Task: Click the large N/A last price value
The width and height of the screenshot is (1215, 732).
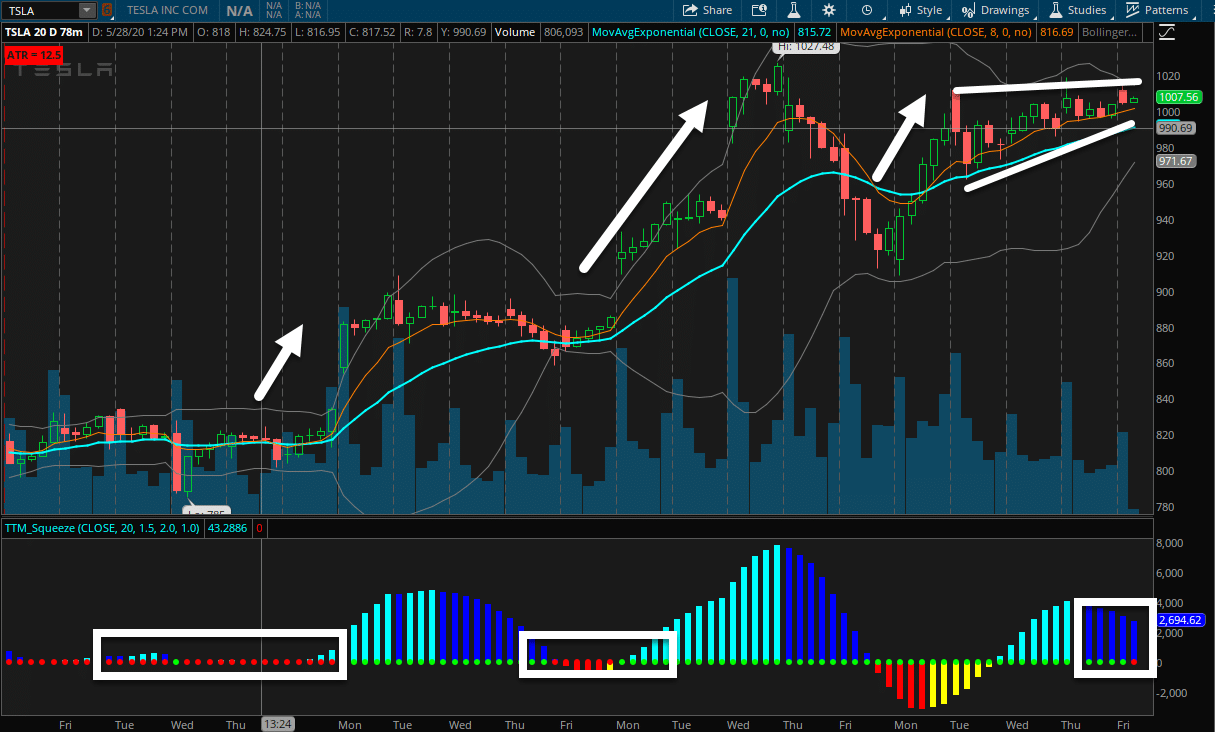Action: [239, 10]
